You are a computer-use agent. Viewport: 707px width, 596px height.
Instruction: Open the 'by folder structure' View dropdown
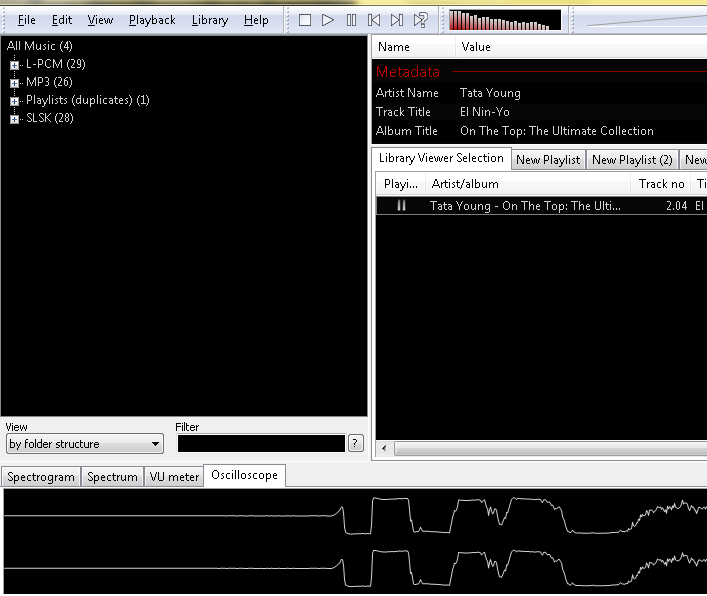[x=84, y=444]
